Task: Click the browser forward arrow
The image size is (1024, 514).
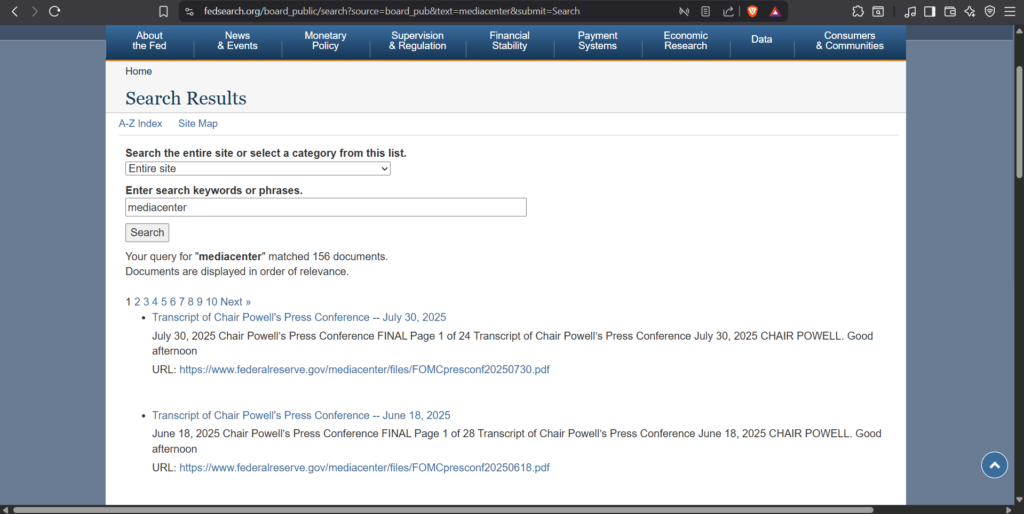Action: [x=35, y=11]
